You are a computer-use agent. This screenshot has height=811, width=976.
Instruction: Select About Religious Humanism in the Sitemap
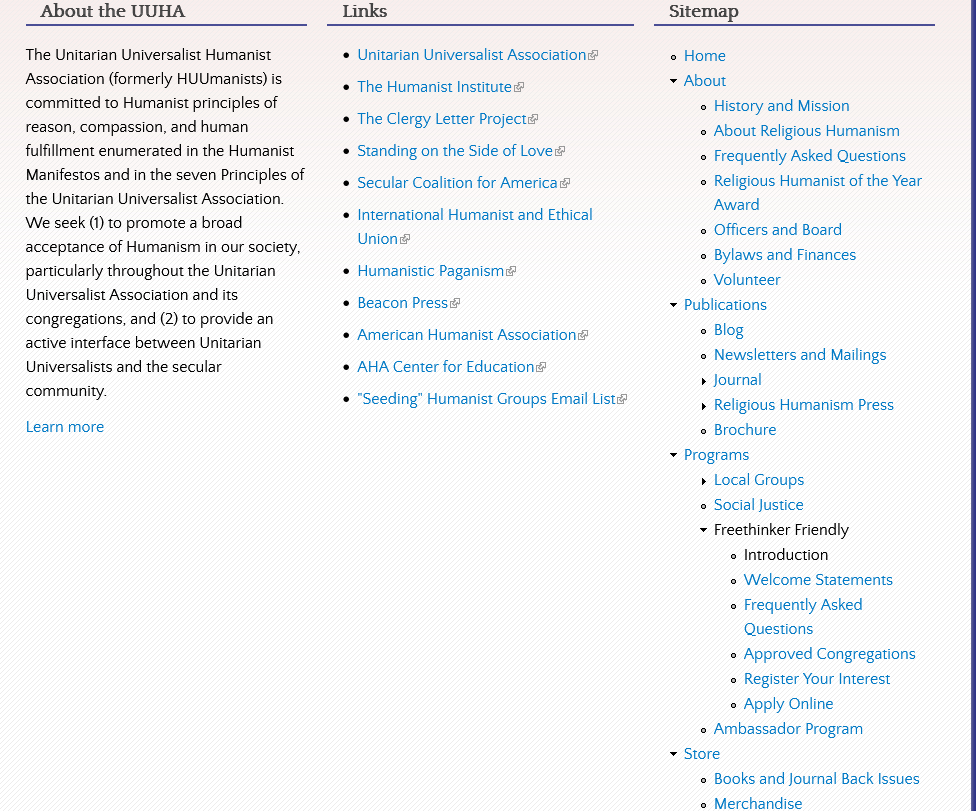click(807, 131)
